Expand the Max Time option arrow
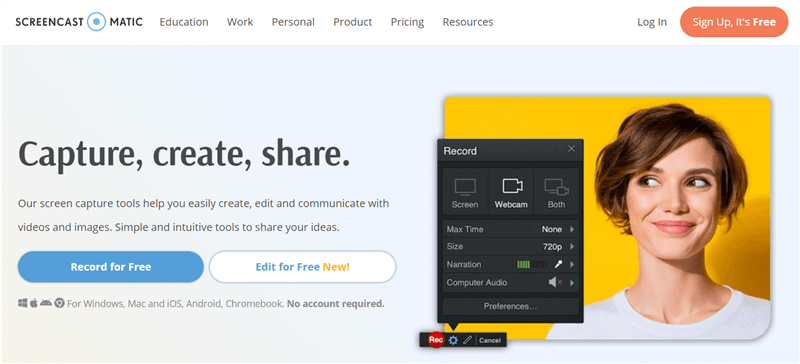This screenshot has height=364, width=800. tap(572, 230)
